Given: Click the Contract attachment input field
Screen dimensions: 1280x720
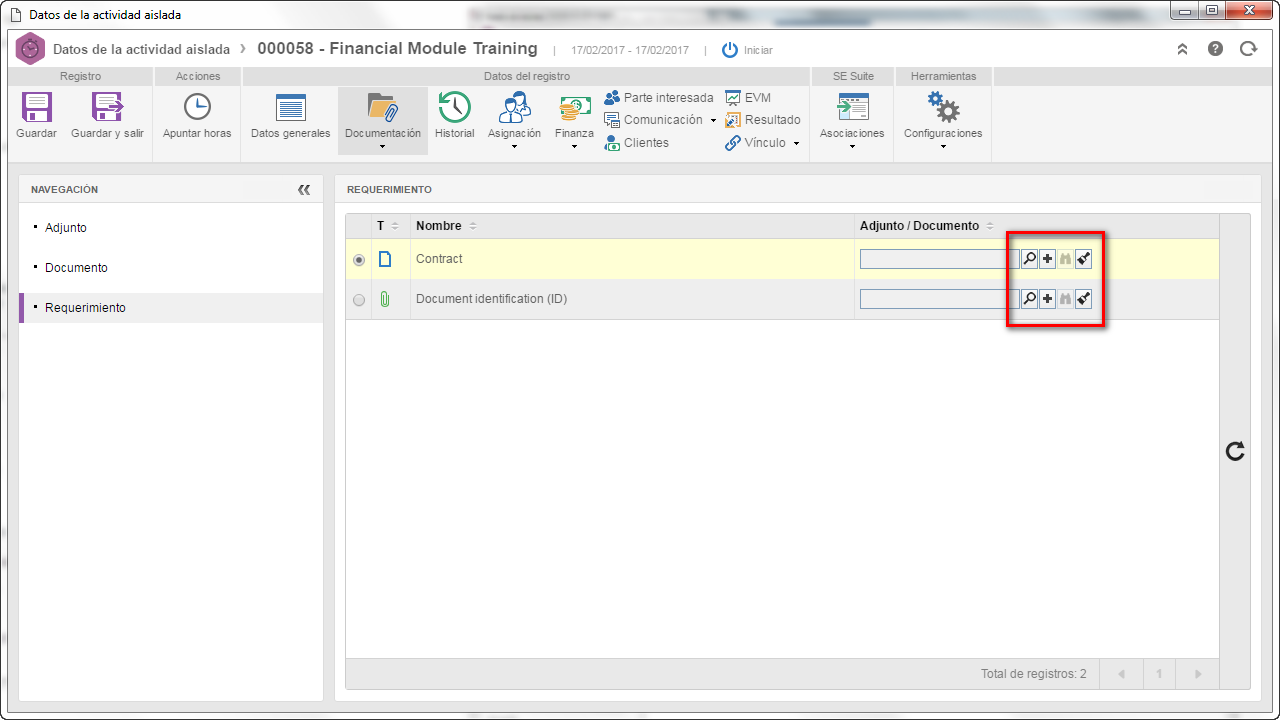Looking at the screenshot, I should coord(940,259).
